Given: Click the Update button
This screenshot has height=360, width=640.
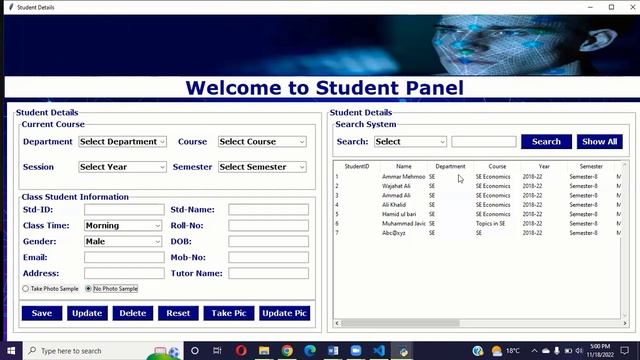Looking at the screenshot, I should [x=87, y=313].
